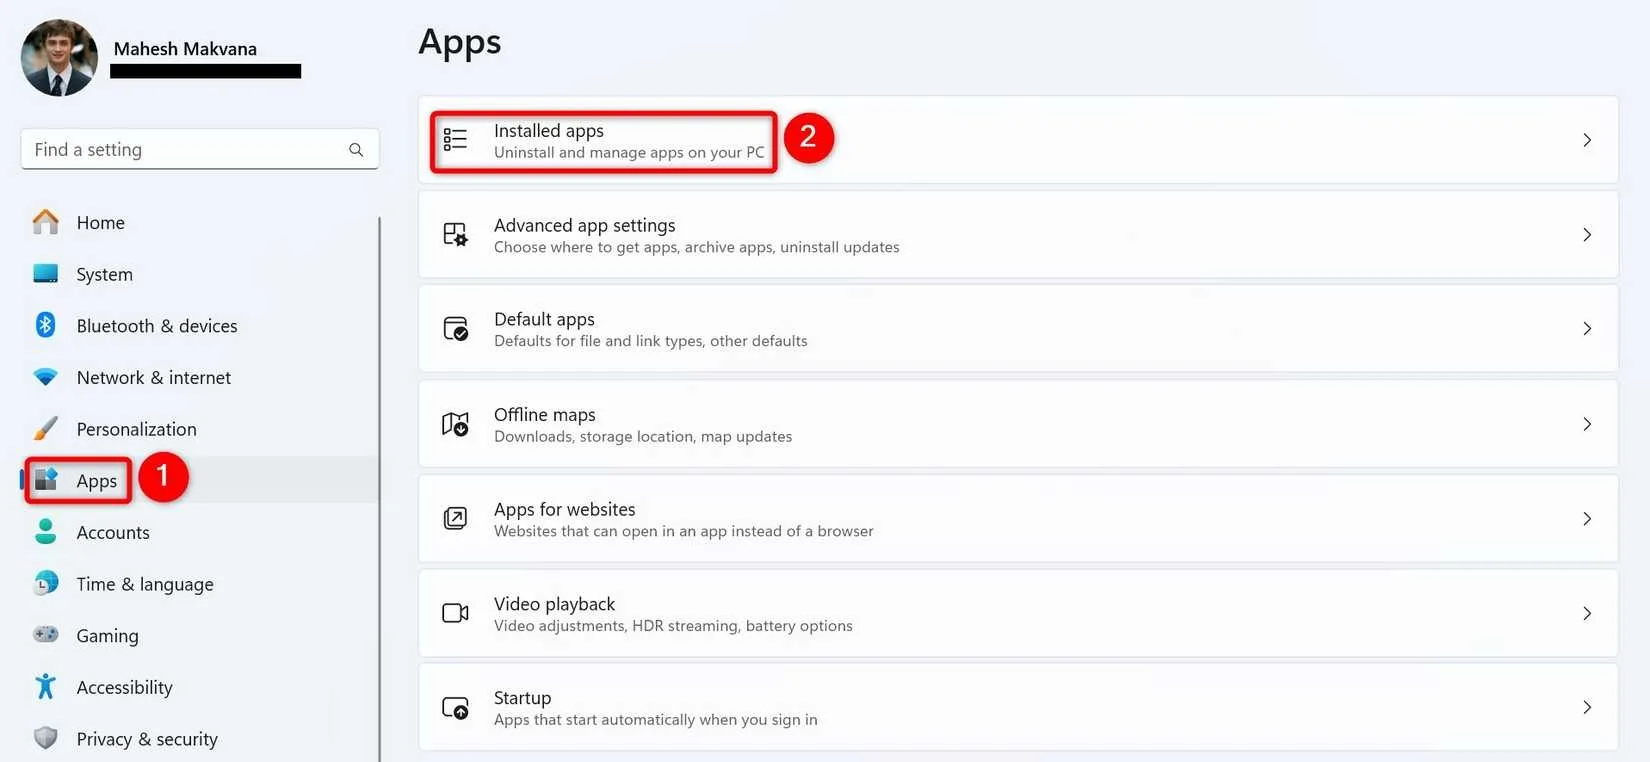Click 'Websites that can open in an app' text
The width and height of the screenshot is (1650, 762).
pos(684,531)
